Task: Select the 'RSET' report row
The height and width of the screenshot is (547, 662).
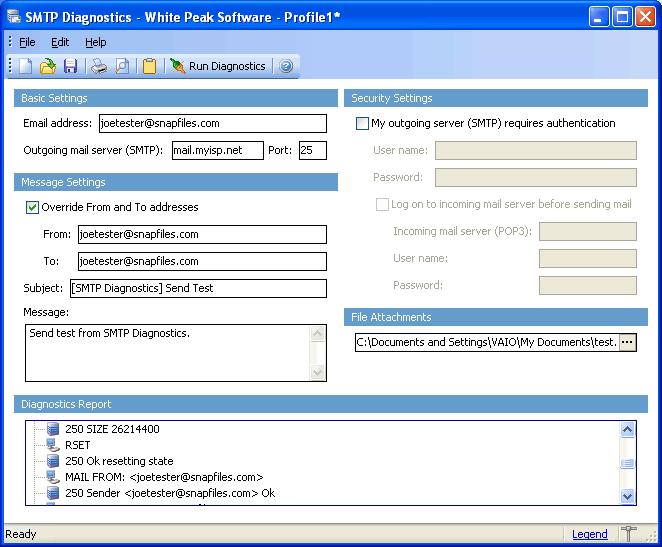Action: pyautogui.click(x=78, y=445)
